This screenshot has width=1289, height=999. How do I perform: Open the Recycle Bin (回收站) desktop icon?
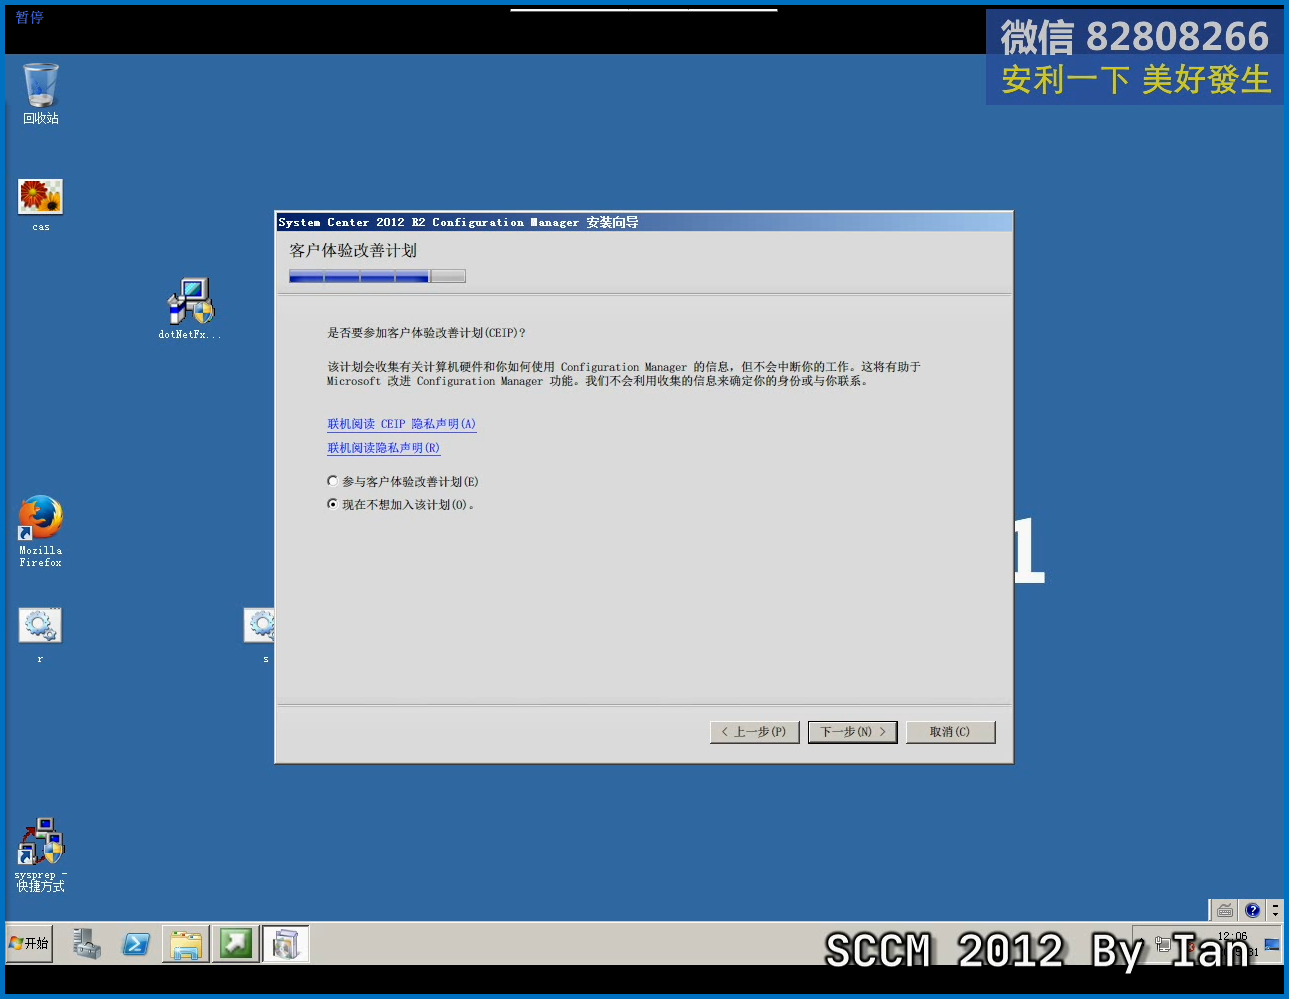(x=41, y=93)
